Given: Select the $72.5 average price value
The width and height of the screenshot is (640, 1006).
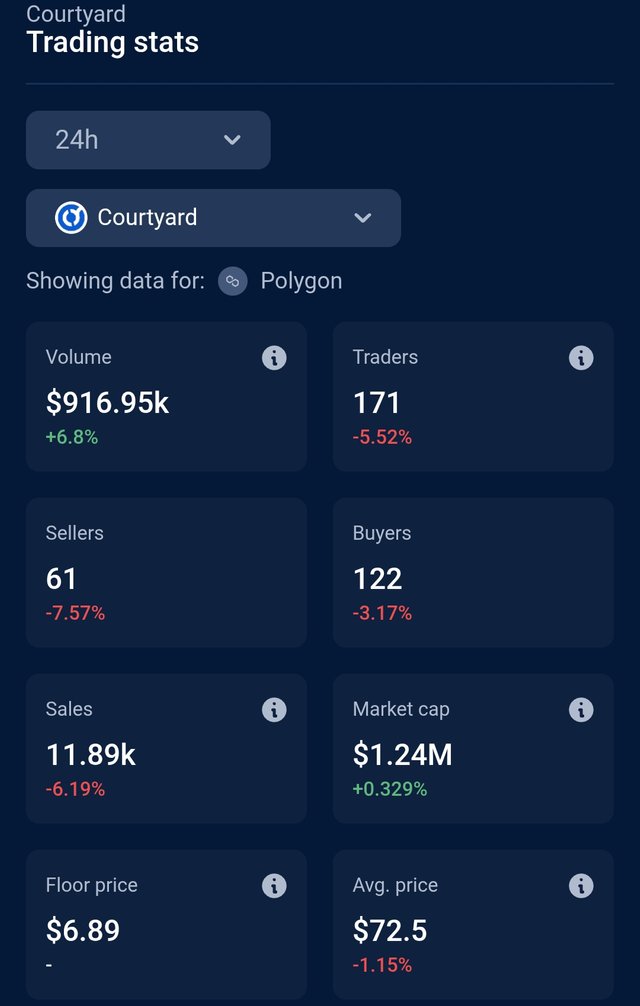Looking at the screenshot, I should coord(390,931).
